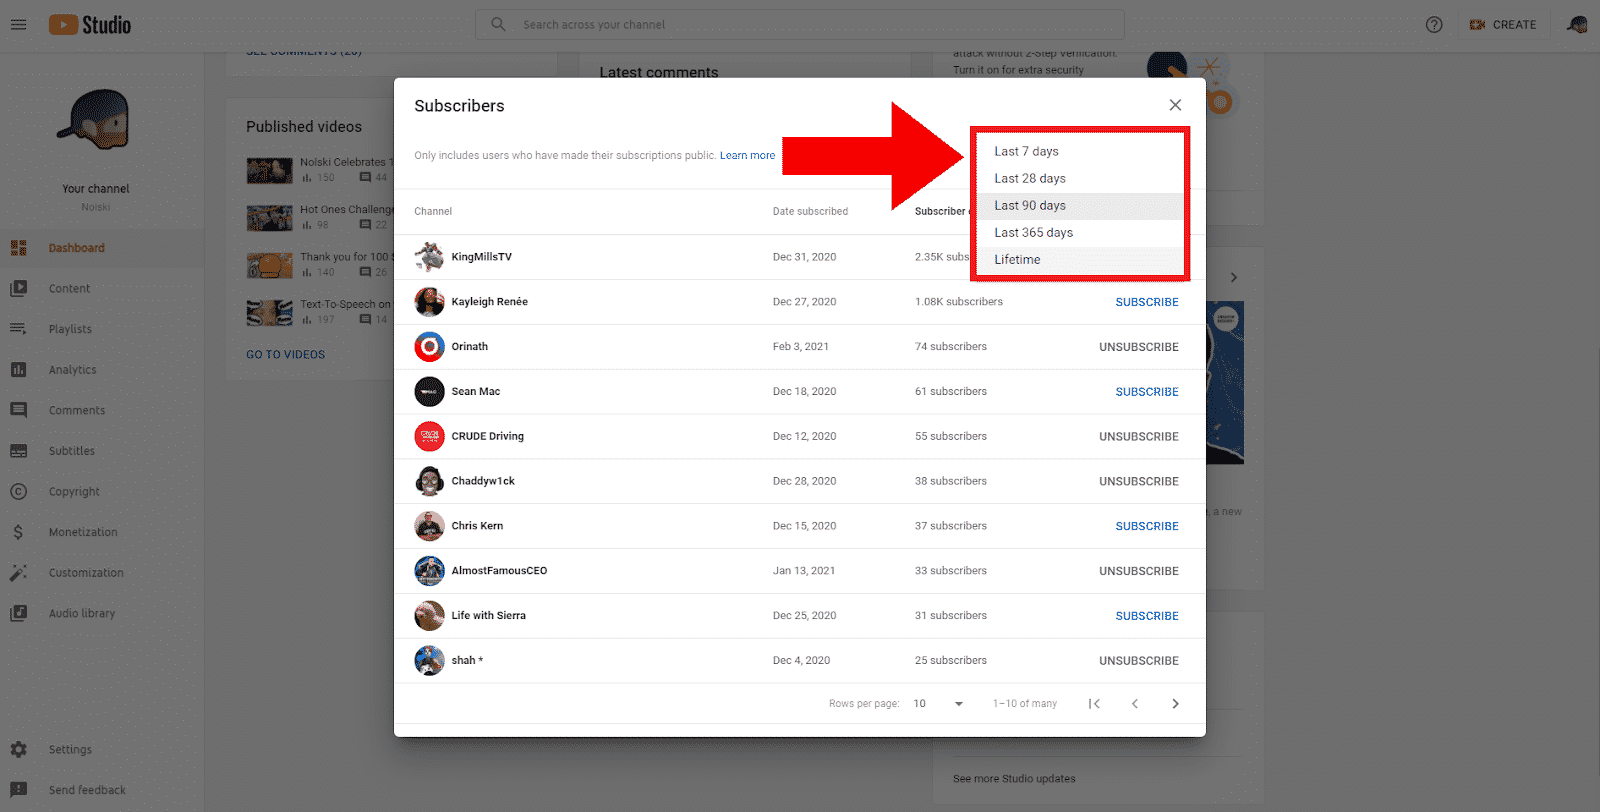1600x812 pixels.
Task: Open Monetization in the sidebar
Action: point(83,532)
